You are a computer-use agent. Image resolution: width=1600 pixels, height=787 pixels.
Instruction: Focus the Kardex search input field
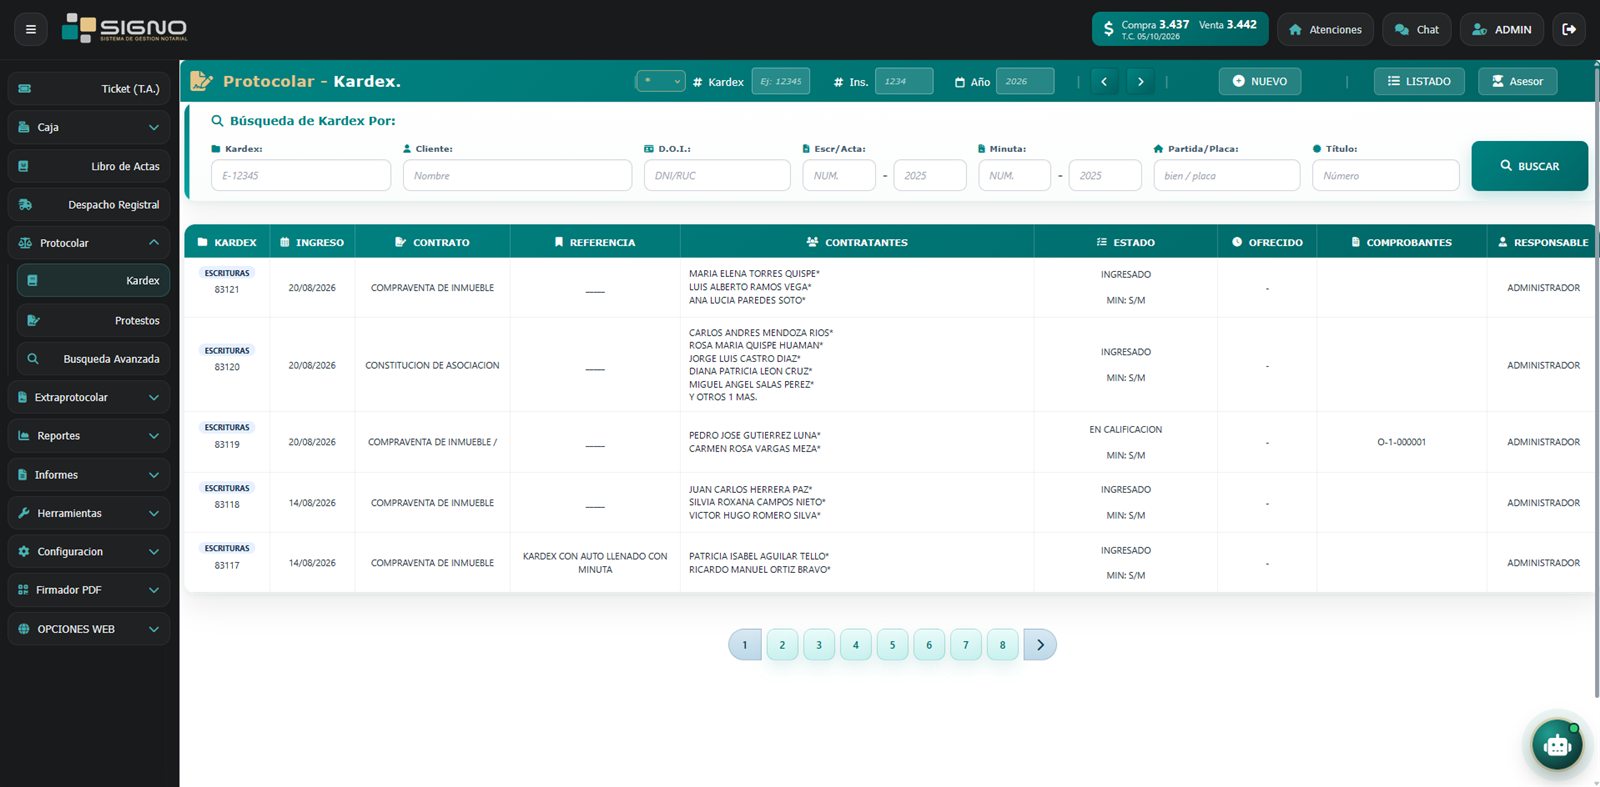click(x=301, y=175)
